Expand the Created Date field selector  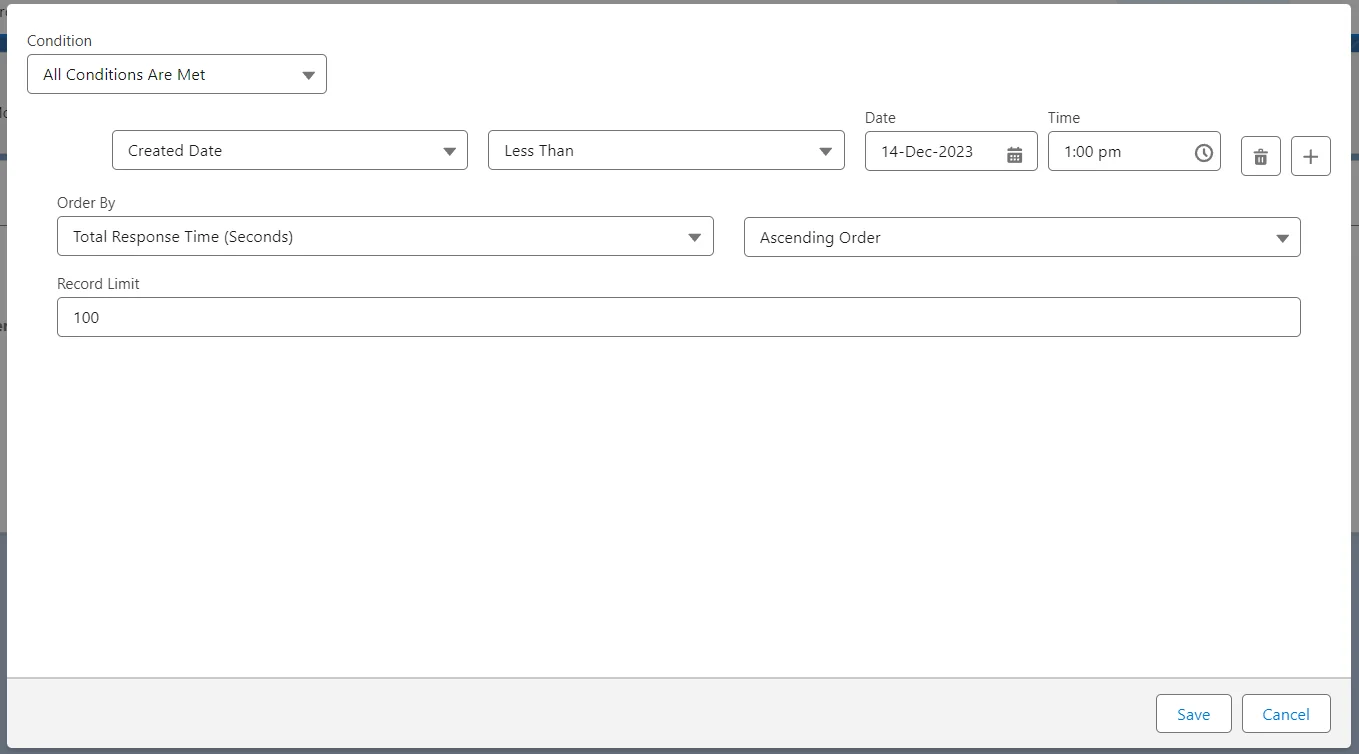pyautogui.click(x=270, y=151)
